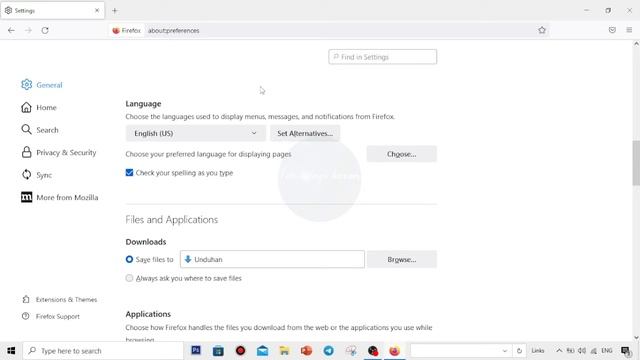The width and height of the screenshot is (640, 360).
Task: Click the taskbar address refresh button
Action: 519,351
